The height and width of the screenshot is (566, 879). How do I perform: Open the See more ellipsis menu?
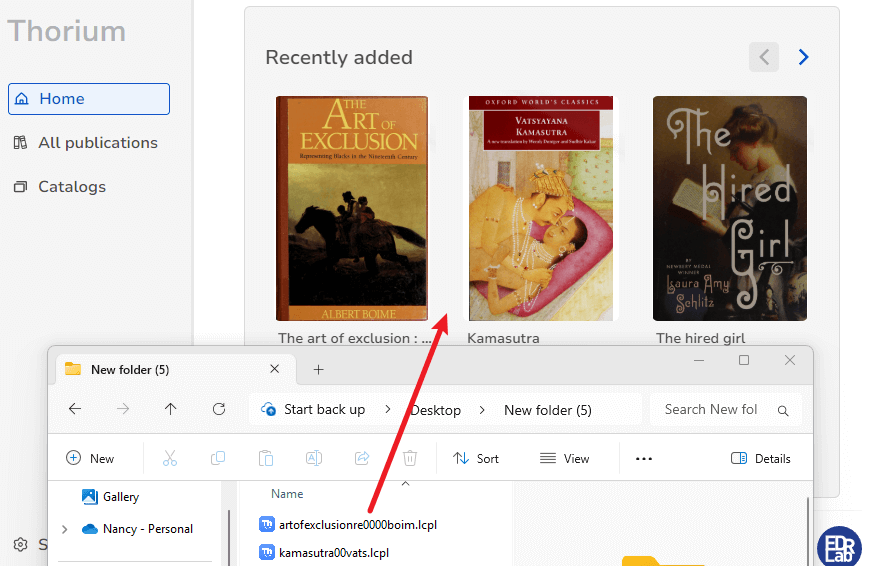click(644, 458)
